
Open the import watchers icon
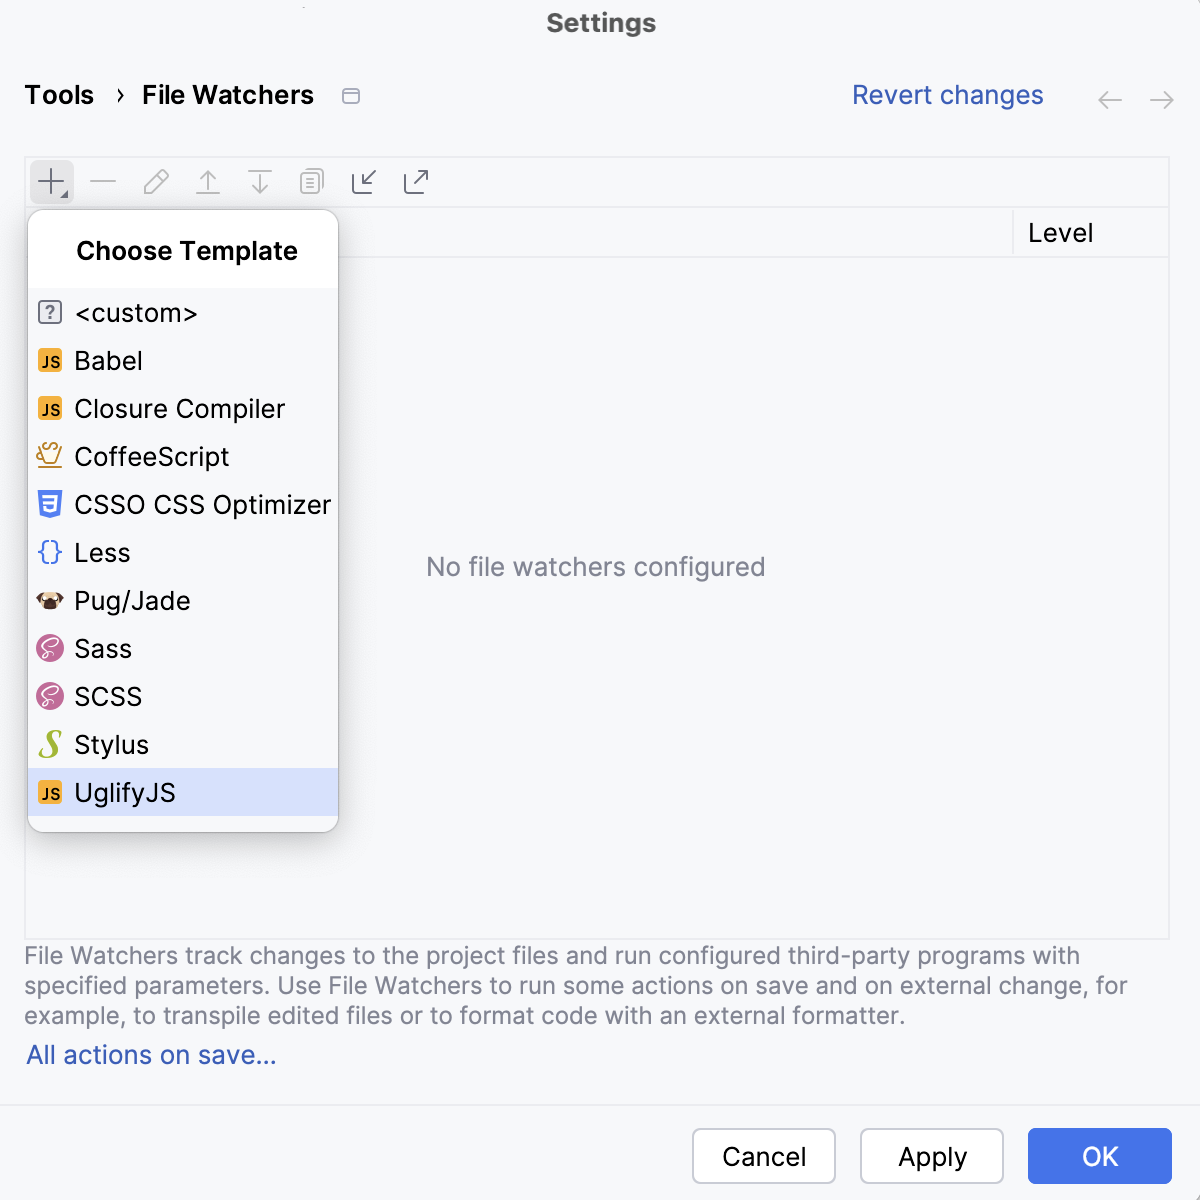point(363,181)
